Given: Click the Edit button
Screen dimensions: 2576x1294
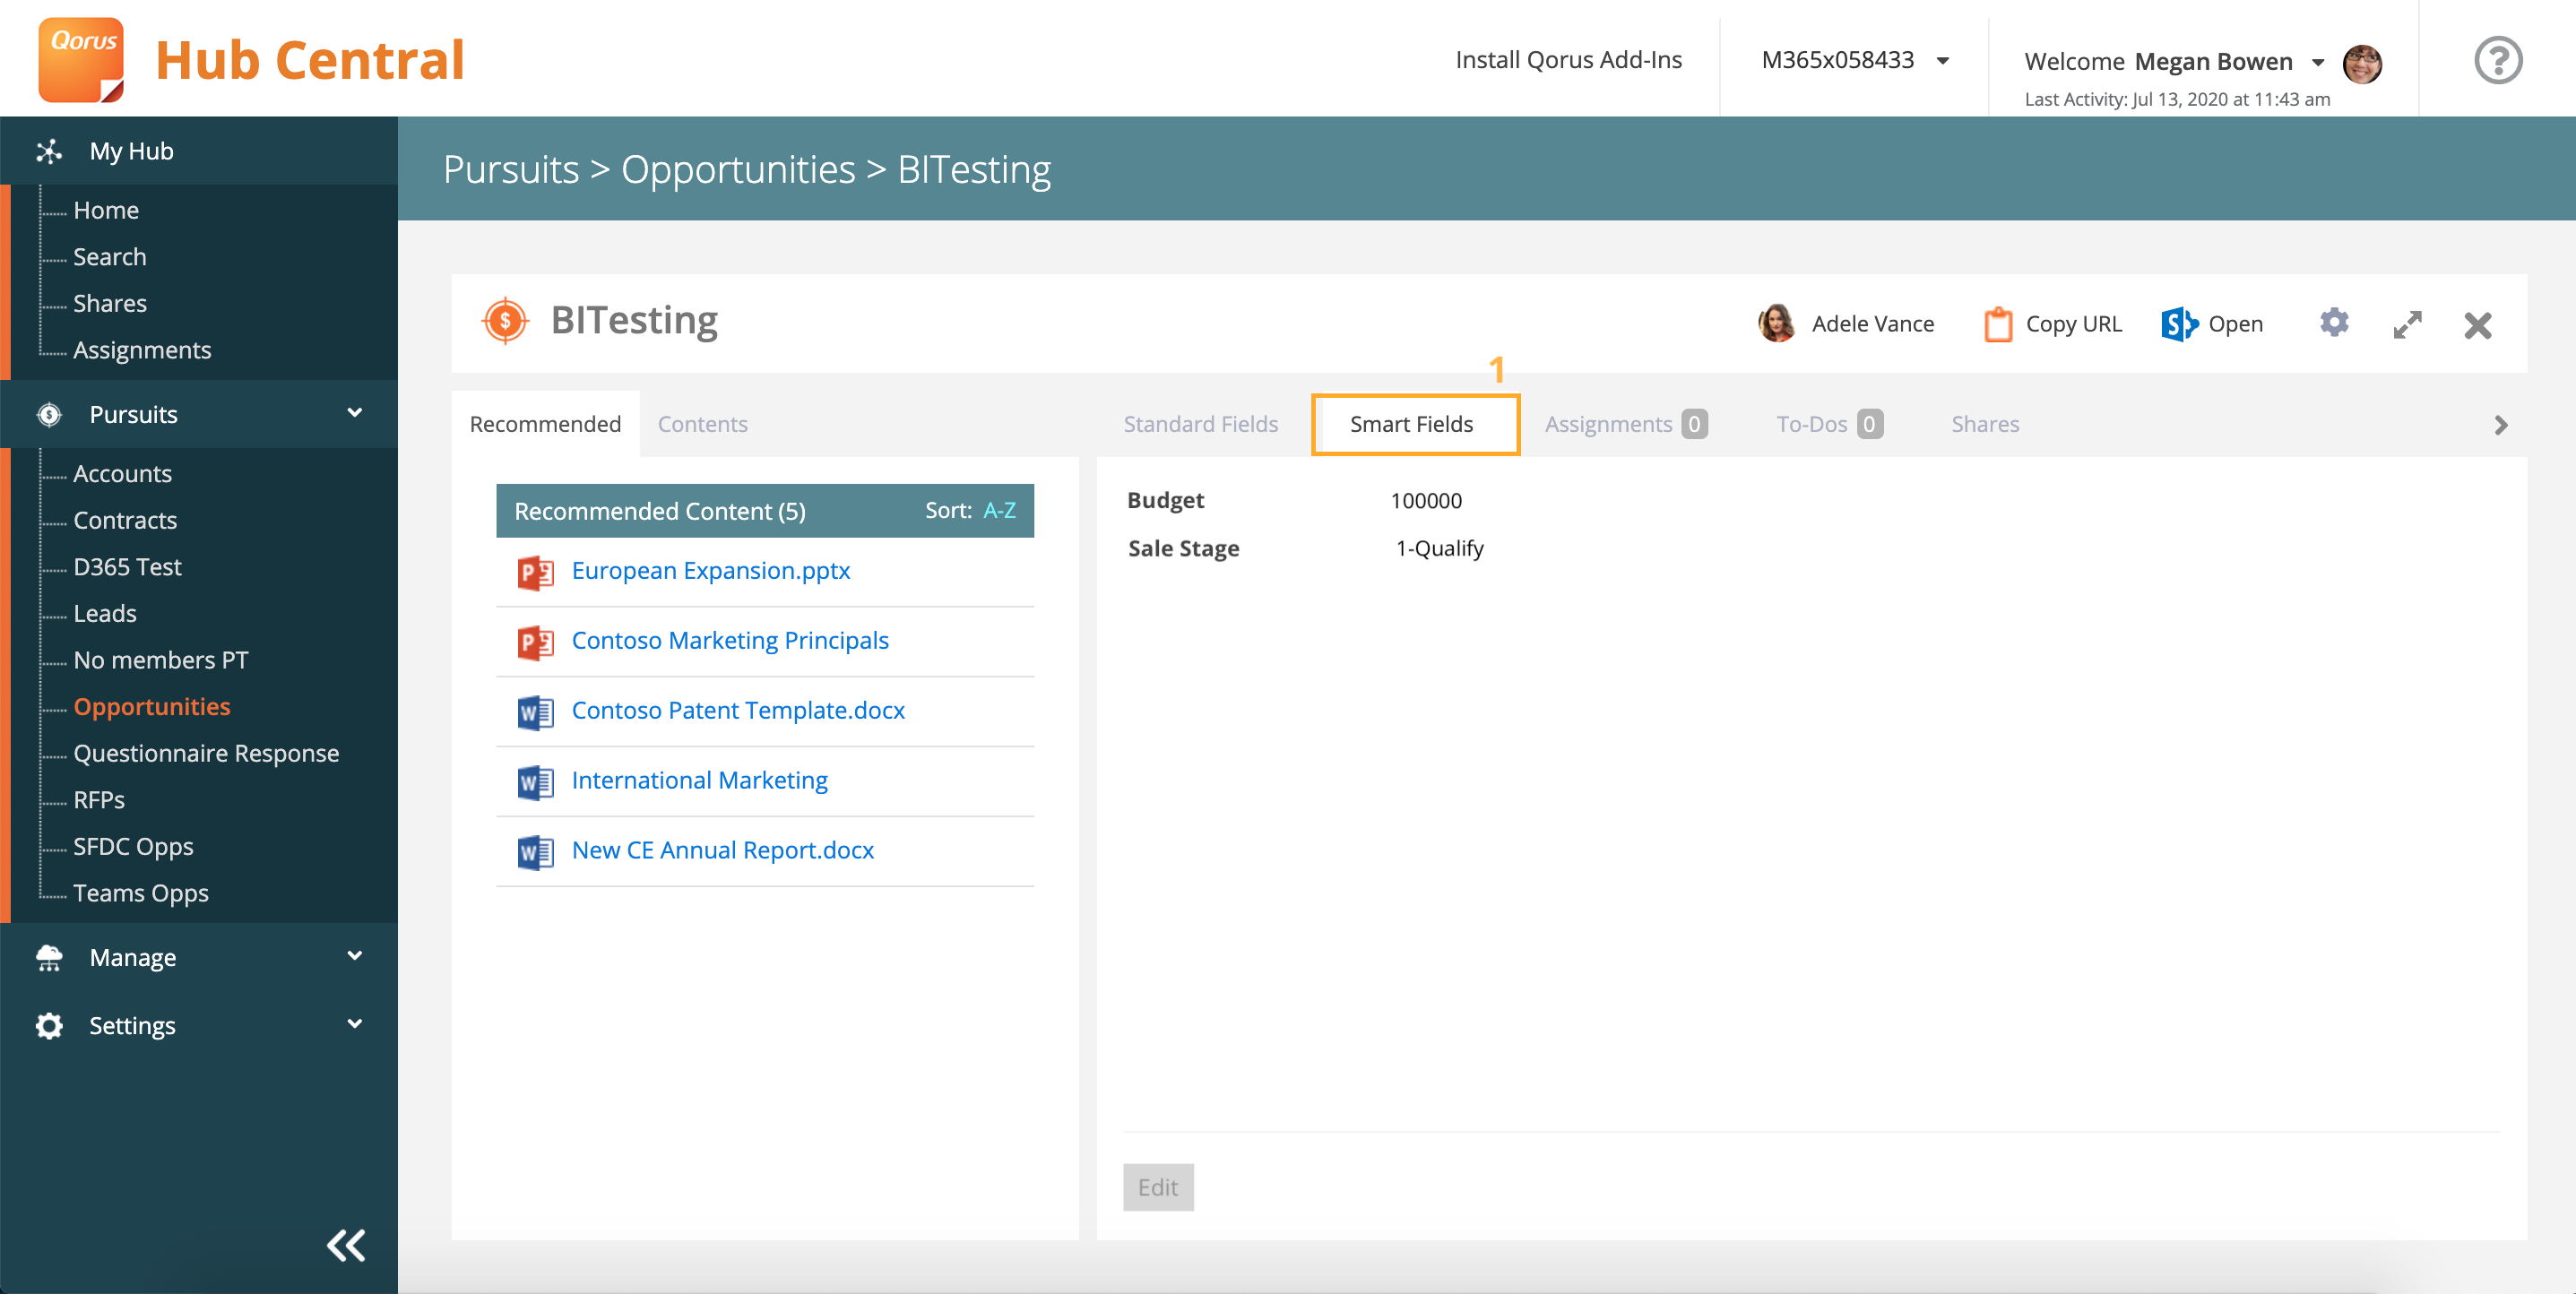Looking at the screenshot, I should (1157, 1187).
